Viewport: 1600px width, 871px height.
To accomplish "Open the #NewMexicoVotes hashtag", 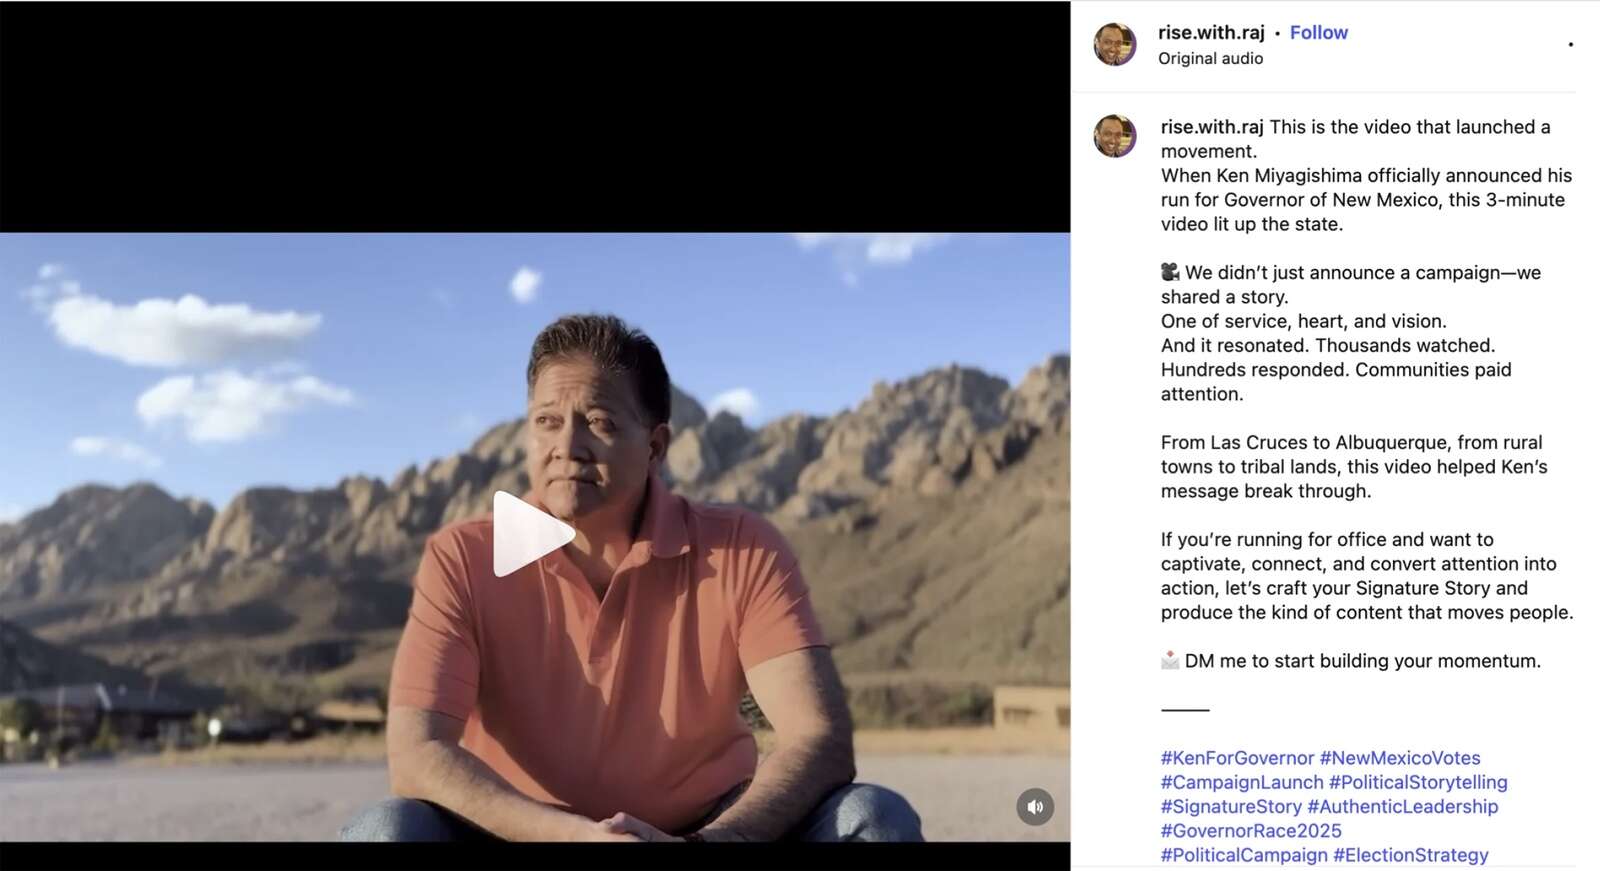I will coord(1400,758).
